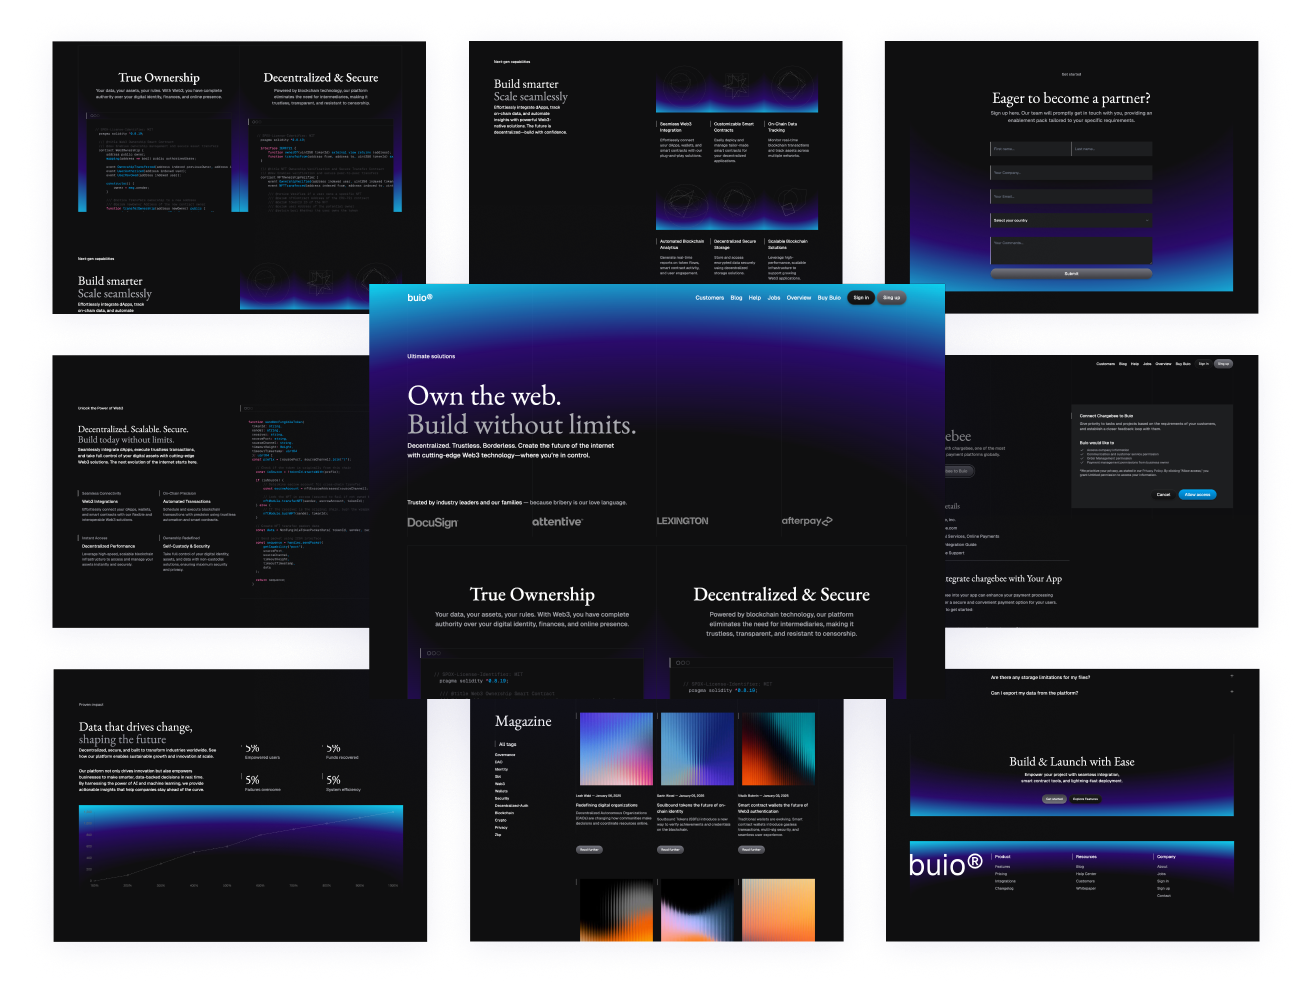Open the Customers menu item in main header
The height and width of the screenshot is (985, 1313).
coord(709,298)
